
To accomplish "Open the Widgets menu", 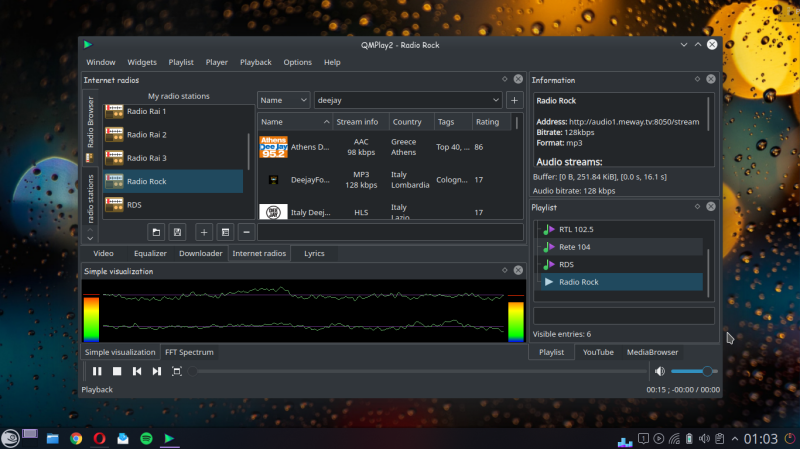I will [x=142, y=62].
